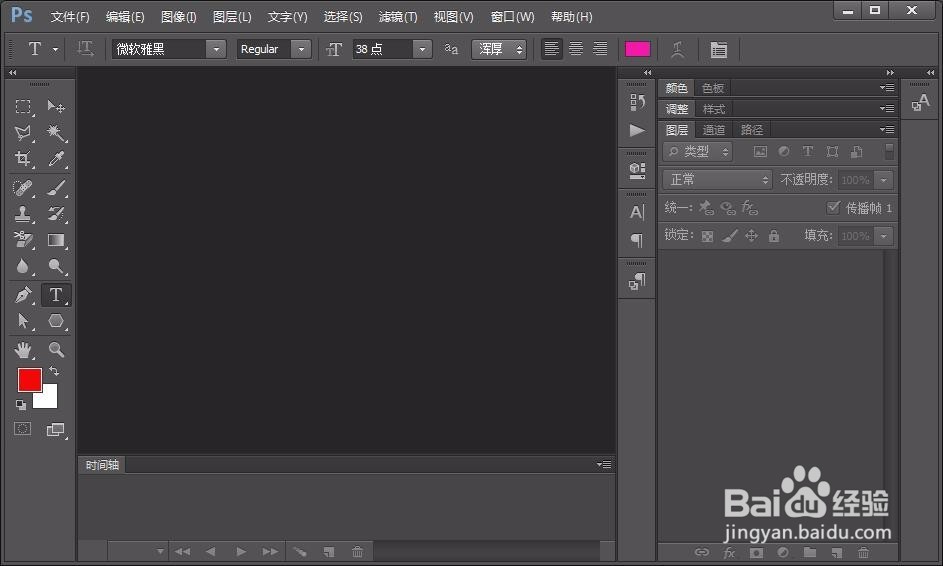Go to next frame in timeline
The height and width of the screenshot is (566, 943).
pyautogui.click(x=270, y=552)
